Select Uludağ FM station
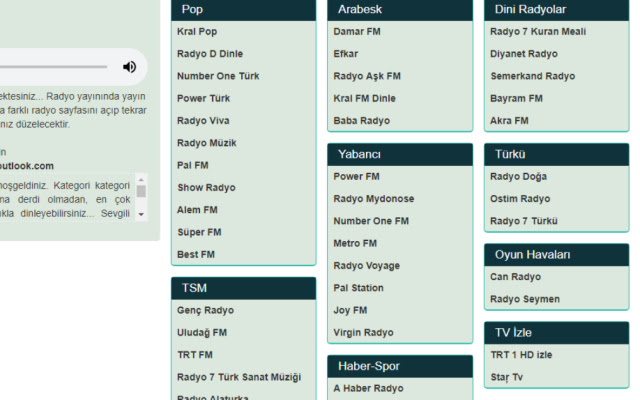640x400 pixels. (x=202, y=333)
